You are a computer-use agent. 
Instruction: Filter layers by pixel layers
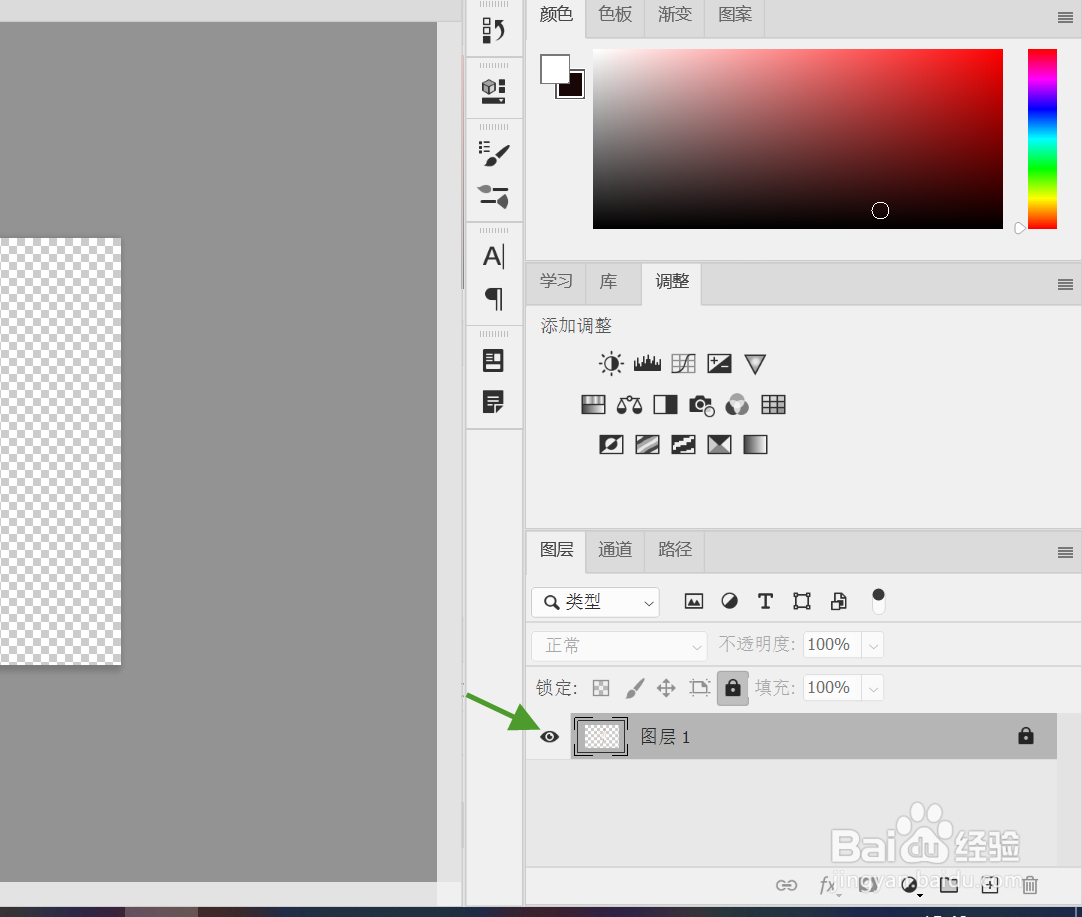694,602
